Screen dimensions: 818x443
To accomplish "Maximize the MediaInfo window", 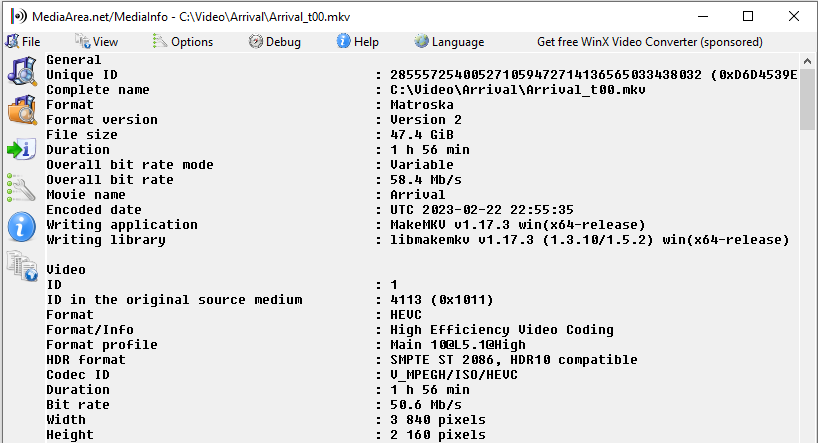I will pos(749,17).
